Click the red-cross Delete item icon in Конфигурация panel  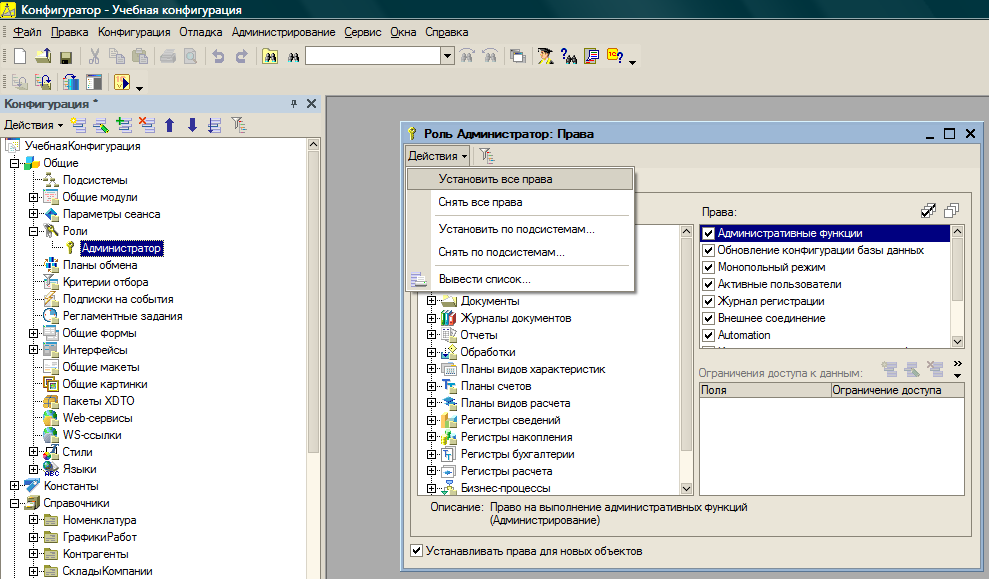[147, 125]
